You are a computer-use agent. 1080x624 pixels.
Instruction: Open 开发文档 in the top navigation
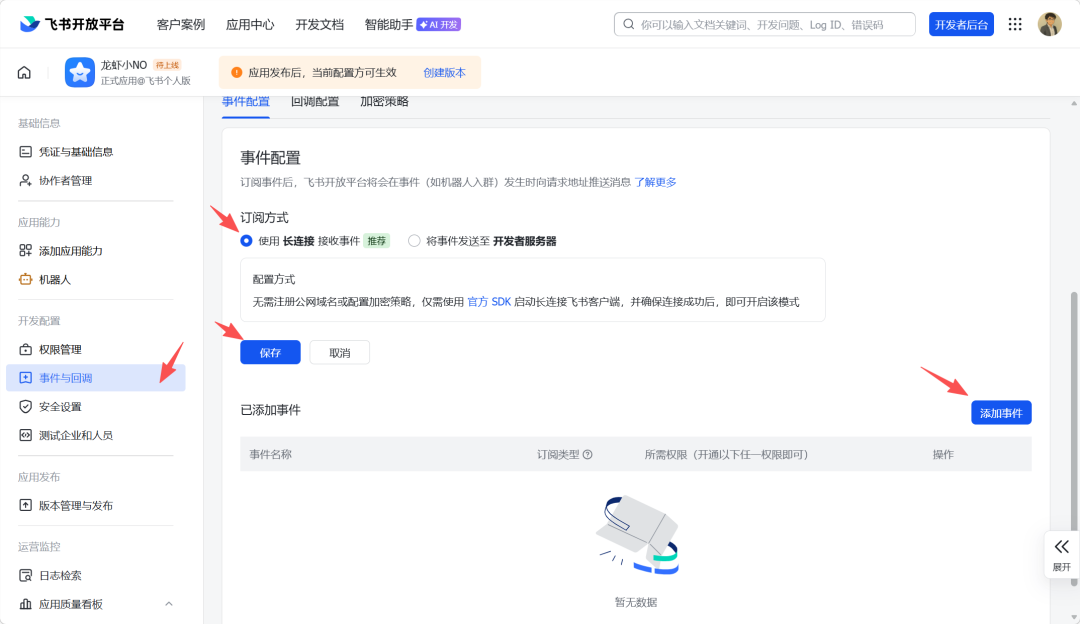[319, 24]
